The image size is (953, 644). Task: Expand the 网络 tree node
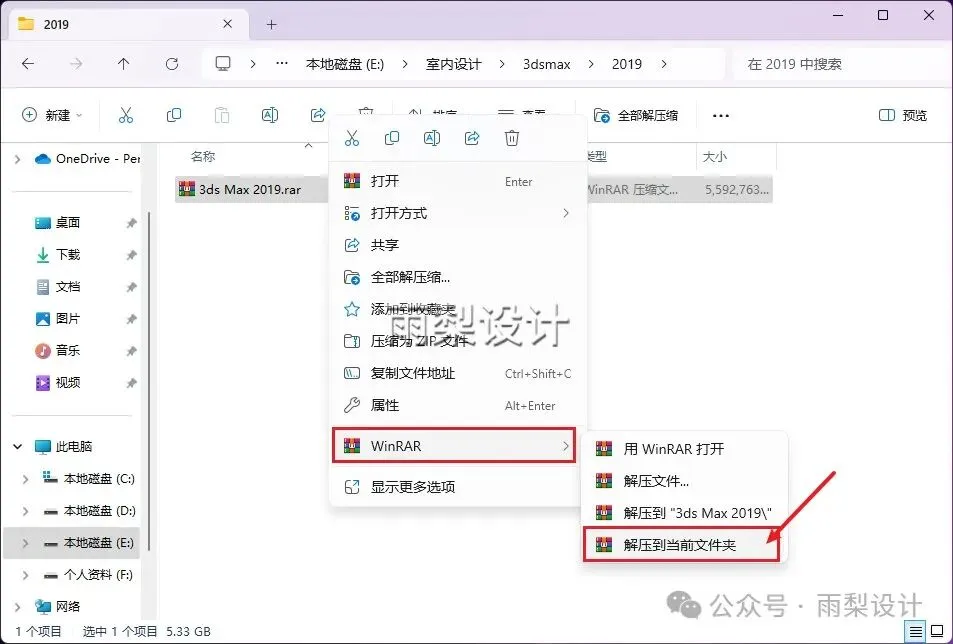[x=18, y=606]
